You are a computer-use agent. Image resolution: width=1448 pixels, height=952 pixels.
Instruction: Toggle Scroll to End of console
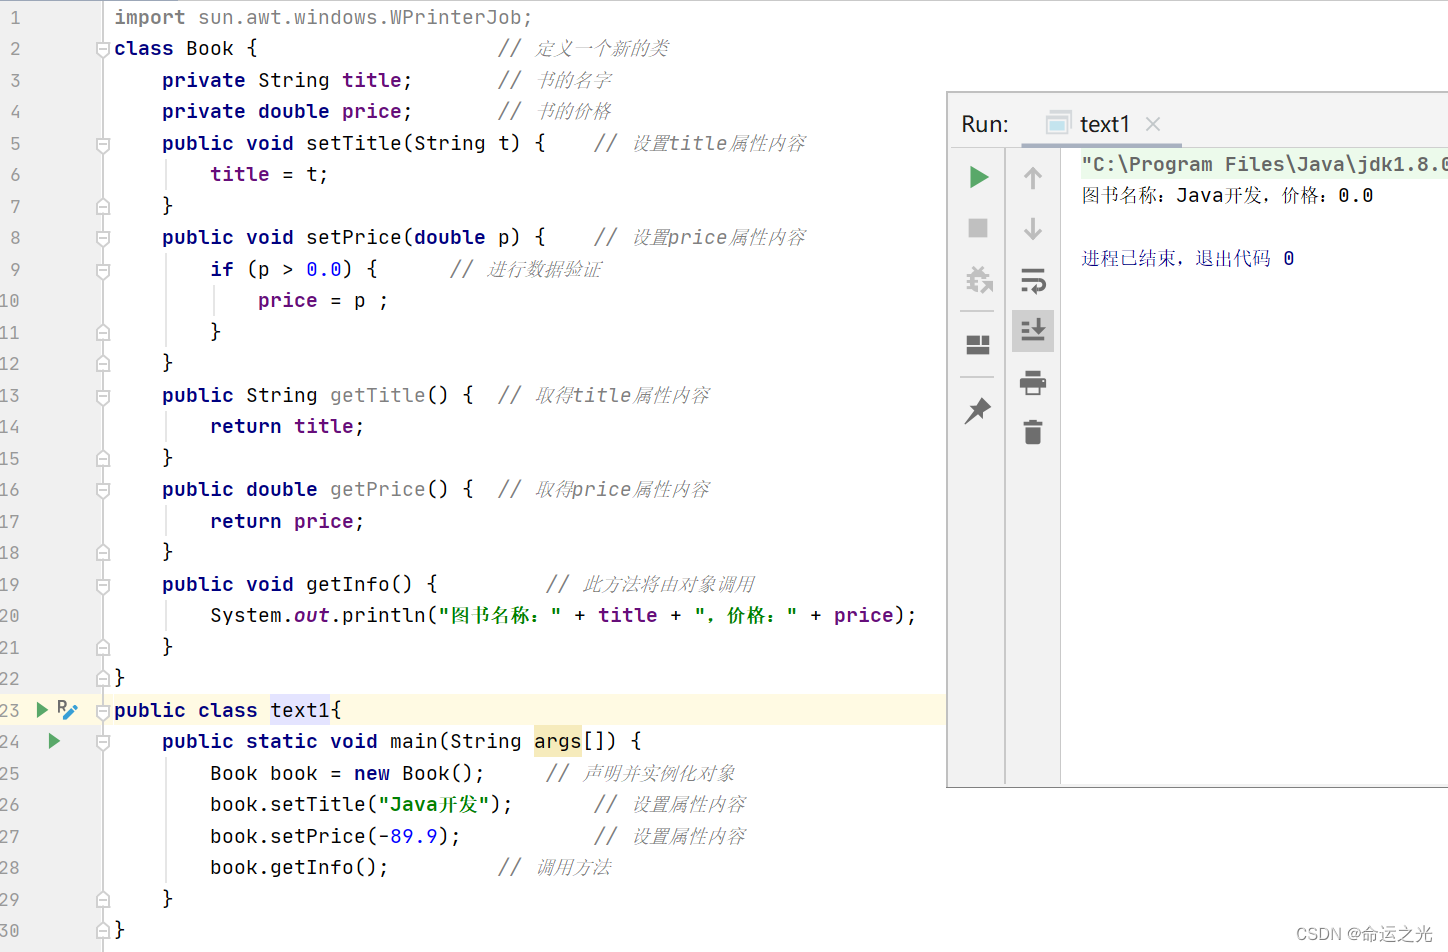coord(1033,330)
